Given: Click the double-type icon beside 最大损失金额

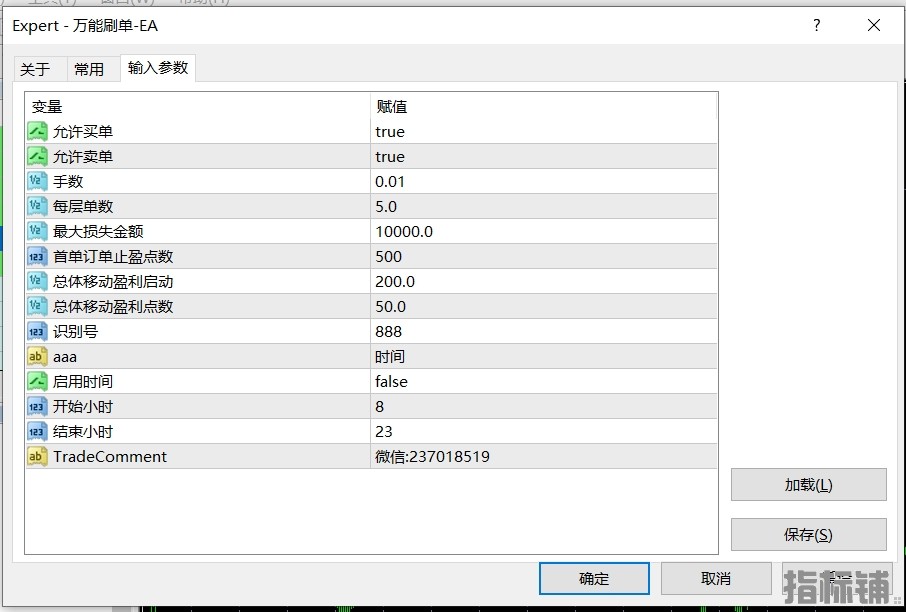Looking at the screenshot, I should coord(37,231).
